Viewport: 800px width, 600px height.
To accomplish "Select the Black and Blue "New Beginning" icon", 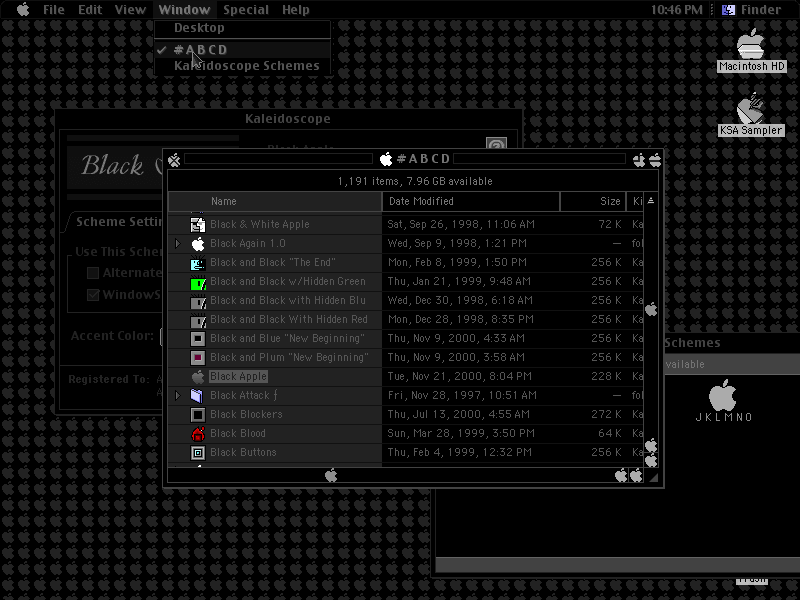I will (198, 339).
